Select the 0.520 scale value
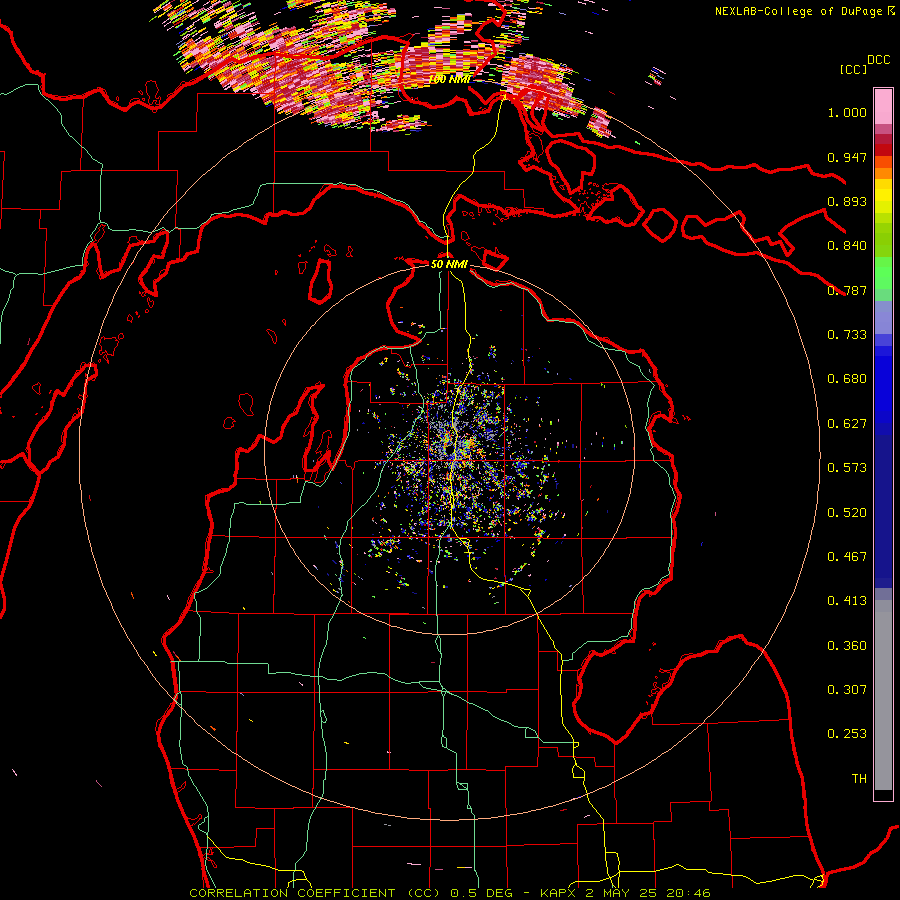 click(847, 513)
